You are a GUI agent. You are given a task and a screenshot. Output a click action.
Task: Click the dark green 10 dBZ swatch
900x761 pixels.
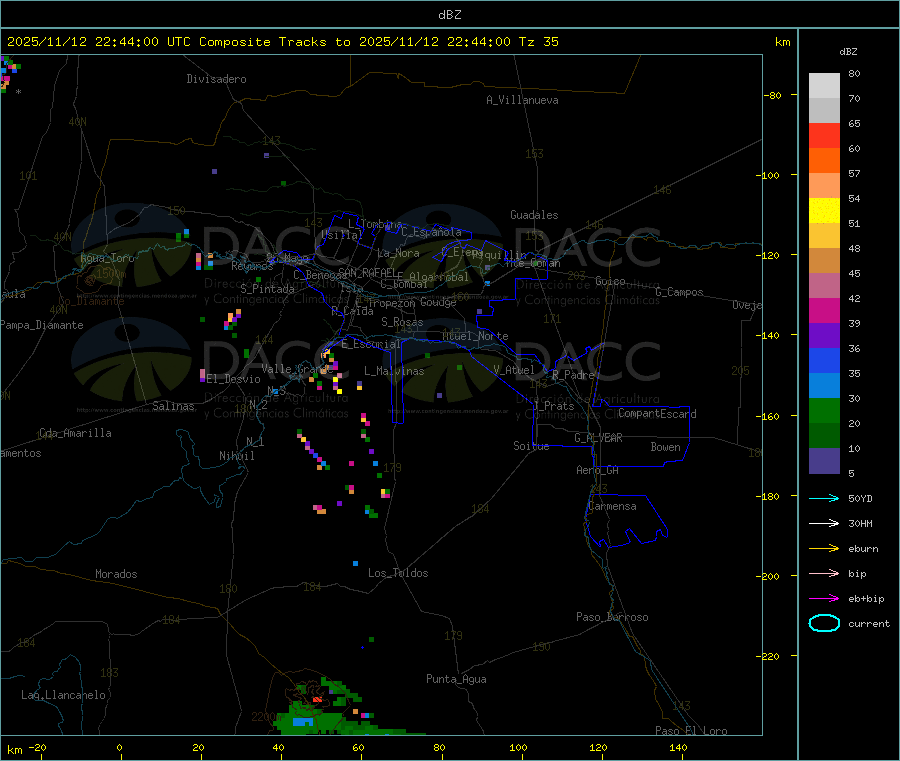coord(824,436)
